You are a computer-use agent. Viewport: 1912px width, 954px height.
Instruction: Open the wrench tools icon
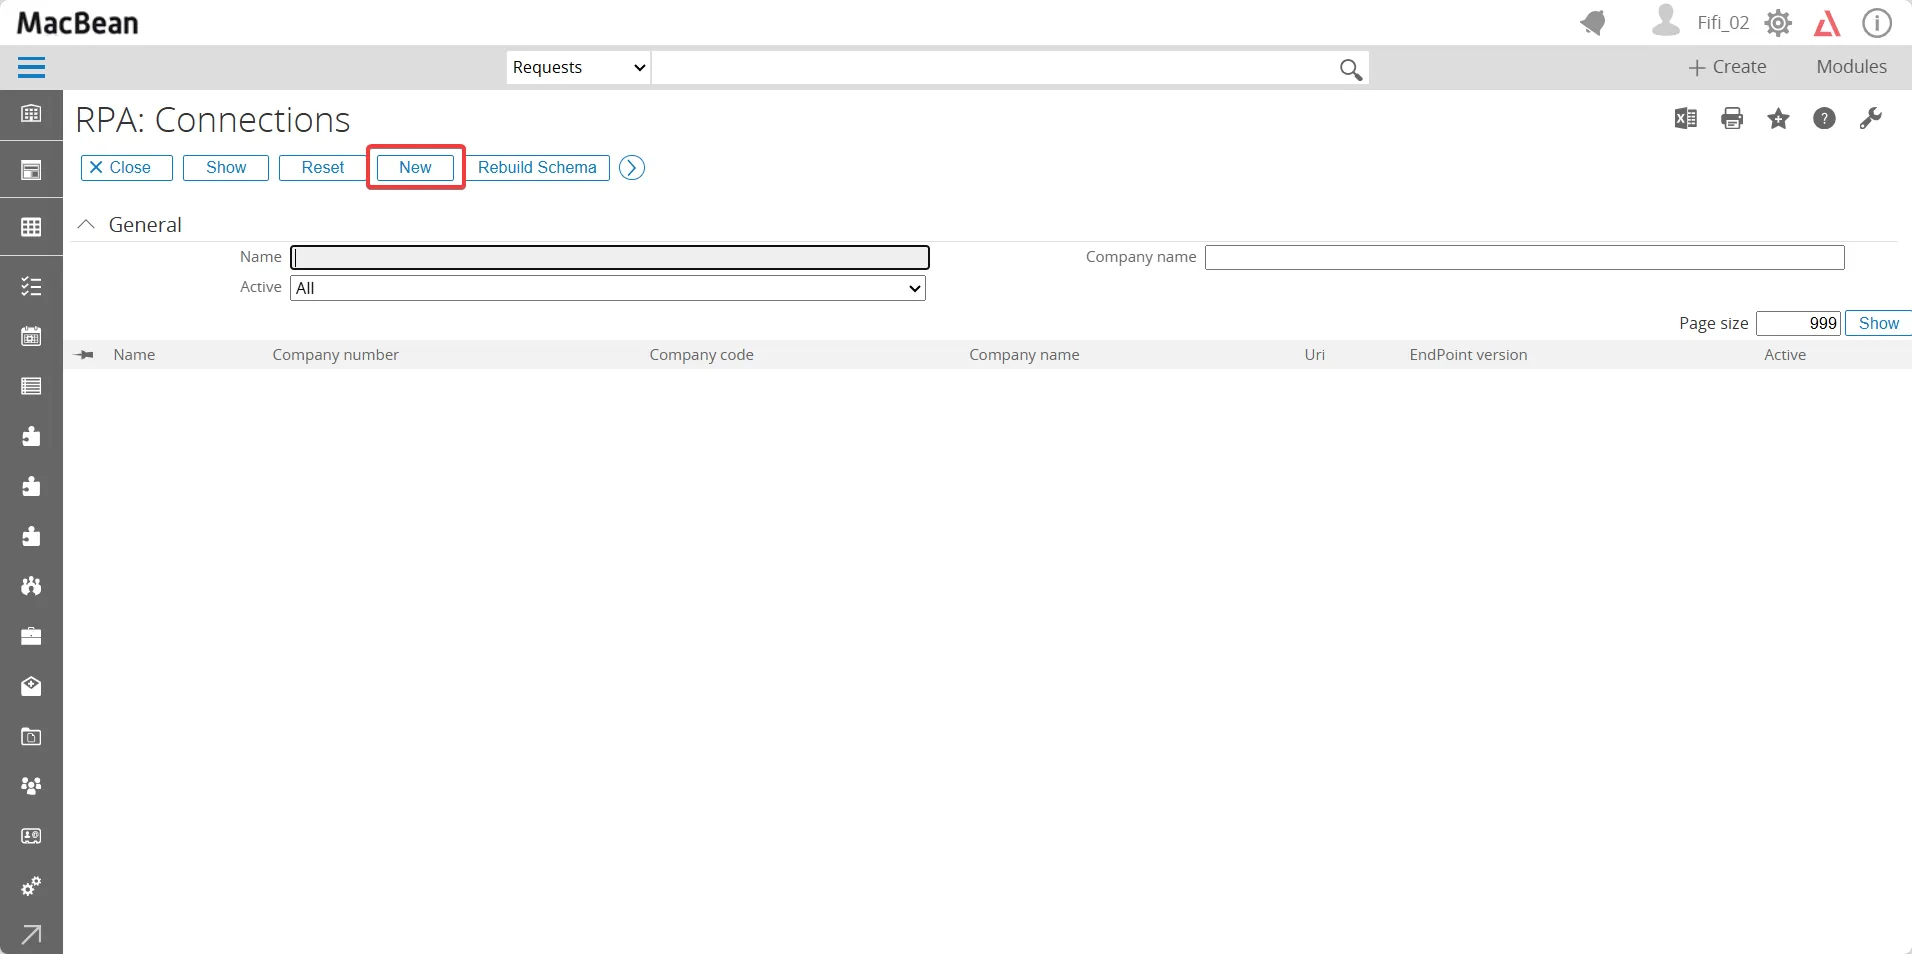pyautogui.click(x=1871, y=119)
